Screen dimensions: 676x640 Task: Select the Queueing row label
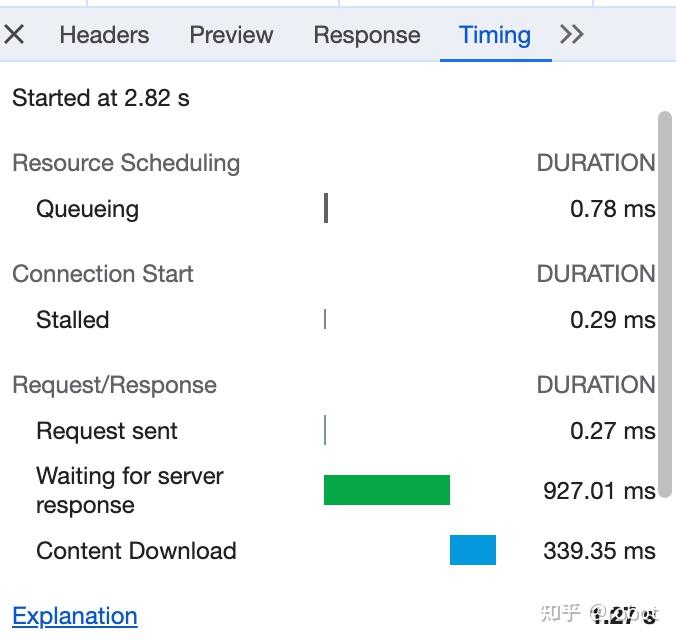pos(88,210)
